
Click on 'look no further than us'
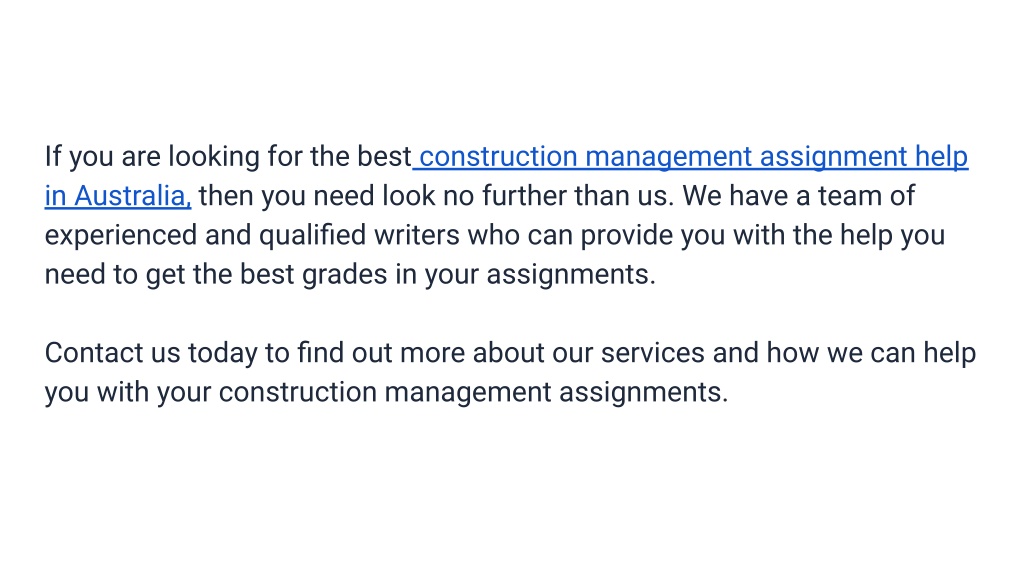pyautogui.click(x=528, y=196)
